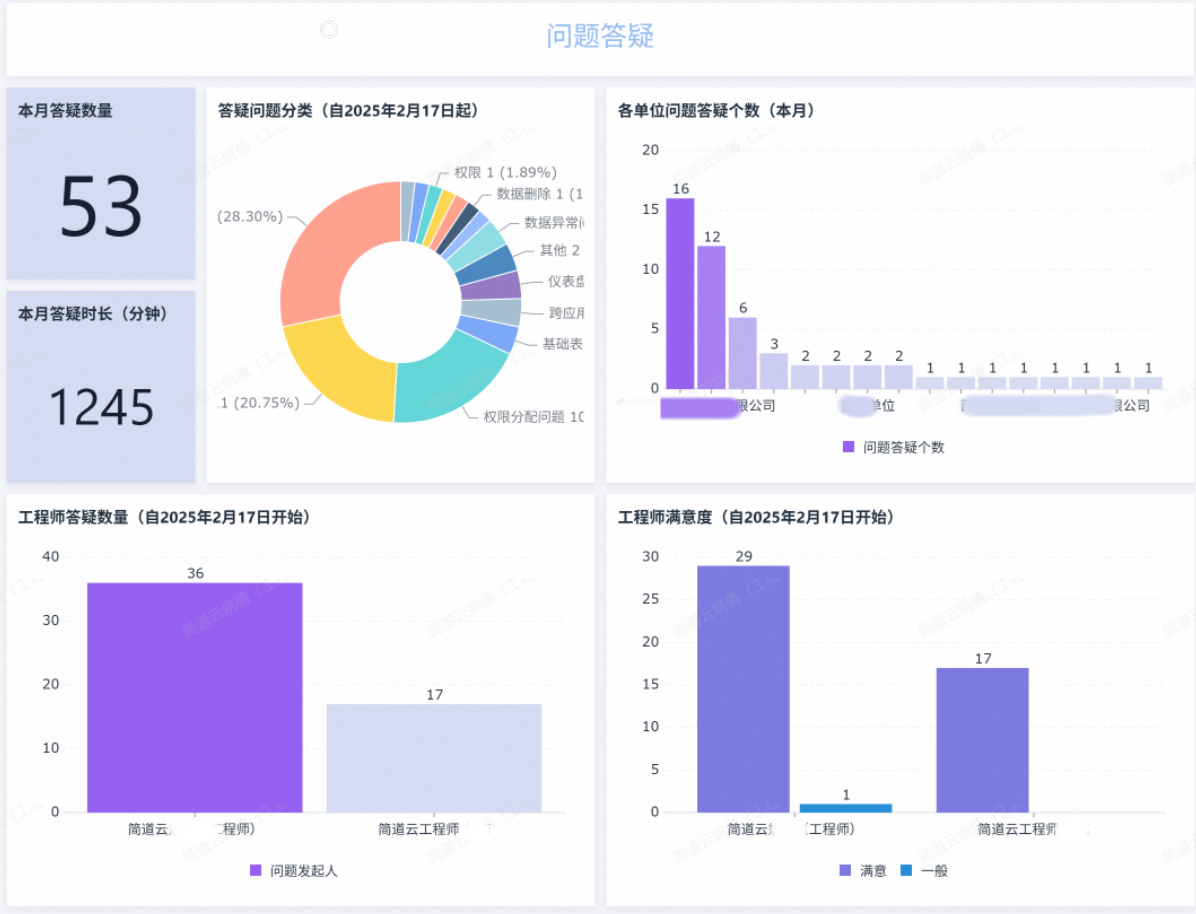
Task: Click the 问题答疑 dashboard title
Action: [x=600, y=36]
